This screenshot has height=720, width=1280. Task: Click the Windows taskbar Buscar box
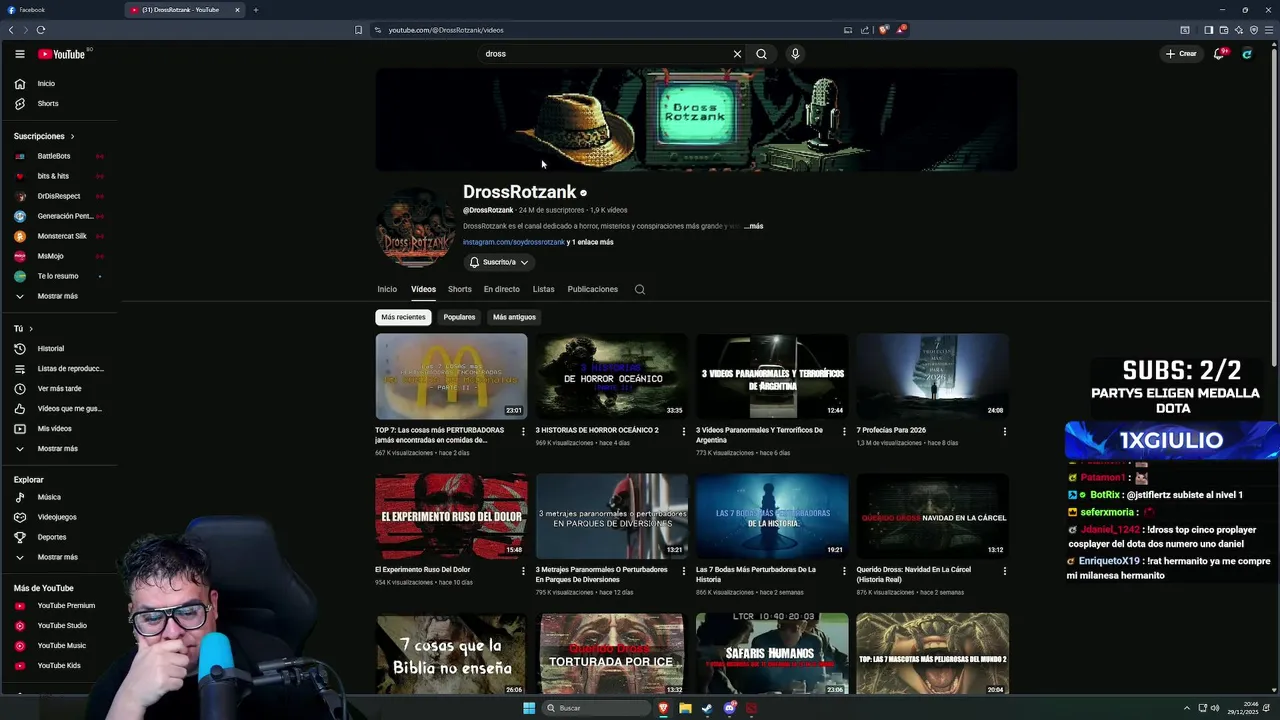[x=596, y=708]
